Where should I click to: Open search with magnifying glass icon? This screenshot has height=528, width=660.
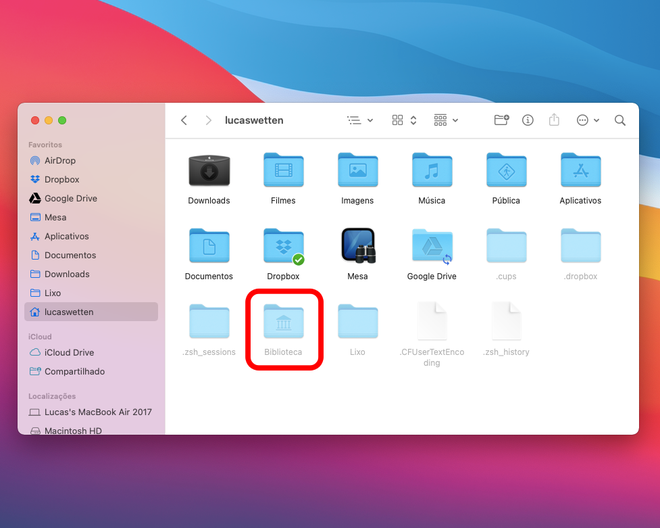[620, 120]
